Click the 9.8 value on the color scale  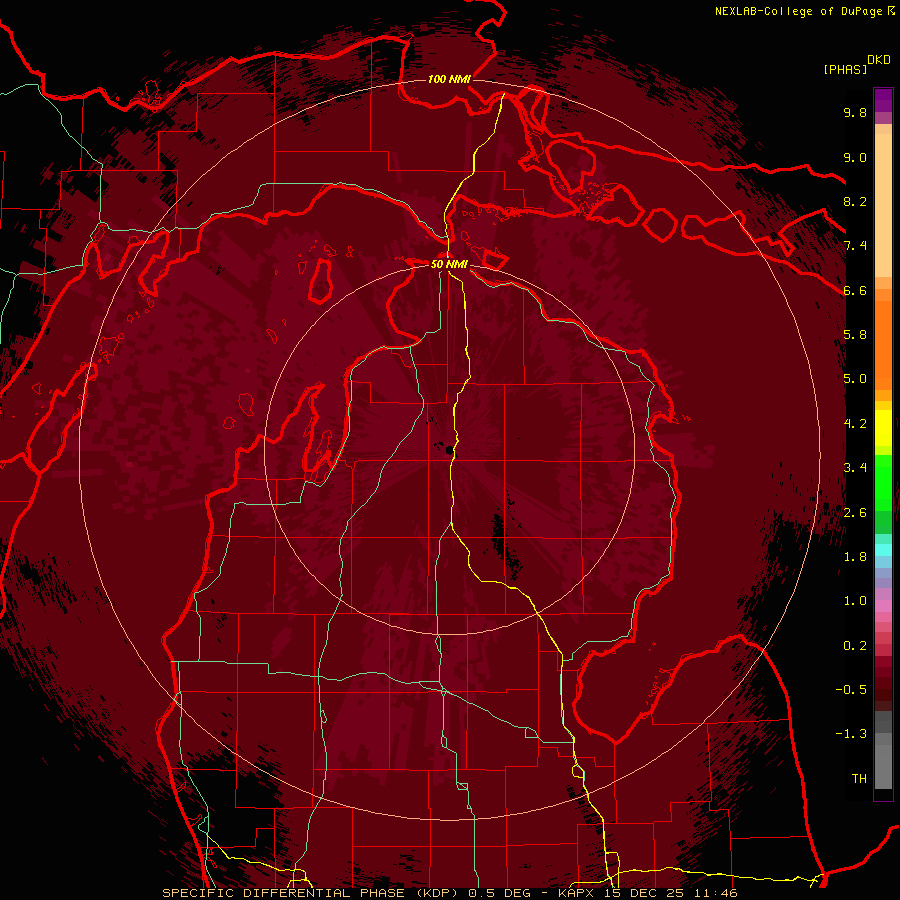pos(855,112)
